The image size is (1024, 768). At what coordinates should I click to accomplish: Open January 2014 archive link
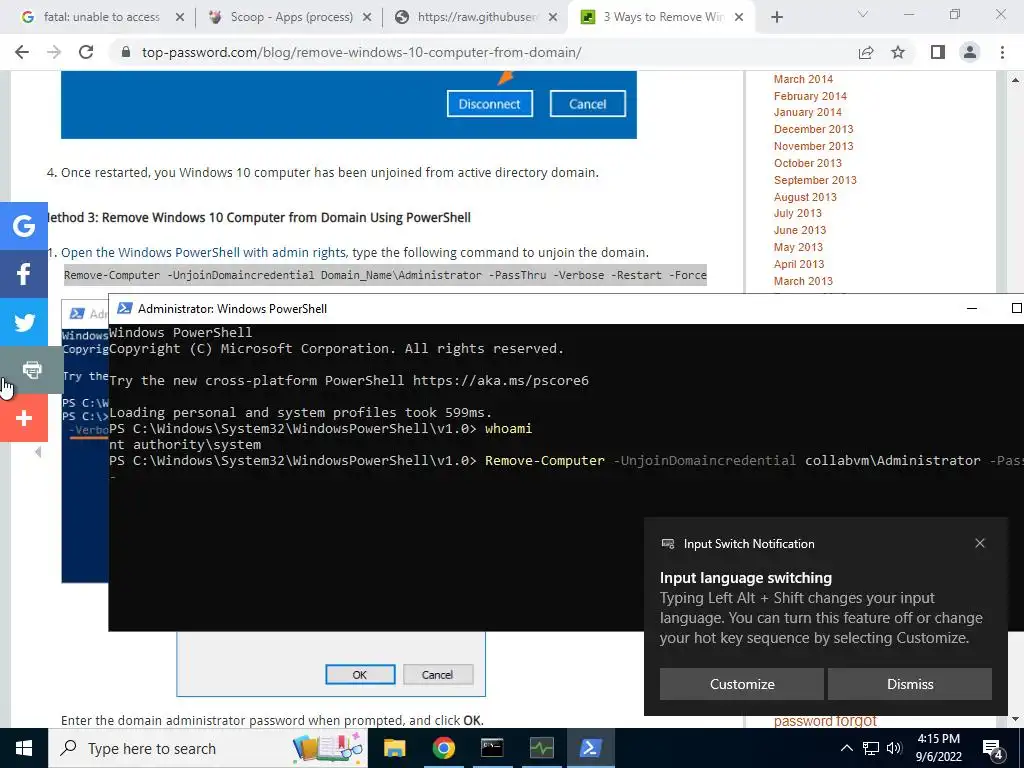click(808, 112)
